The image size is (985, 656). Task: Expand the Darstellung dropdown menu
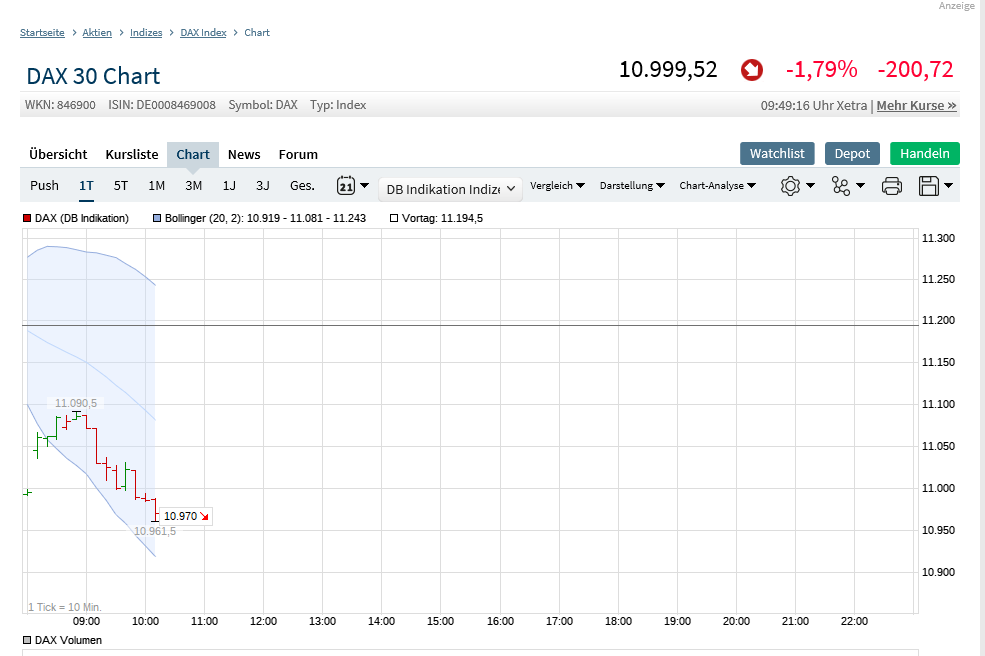click(632, 185)
